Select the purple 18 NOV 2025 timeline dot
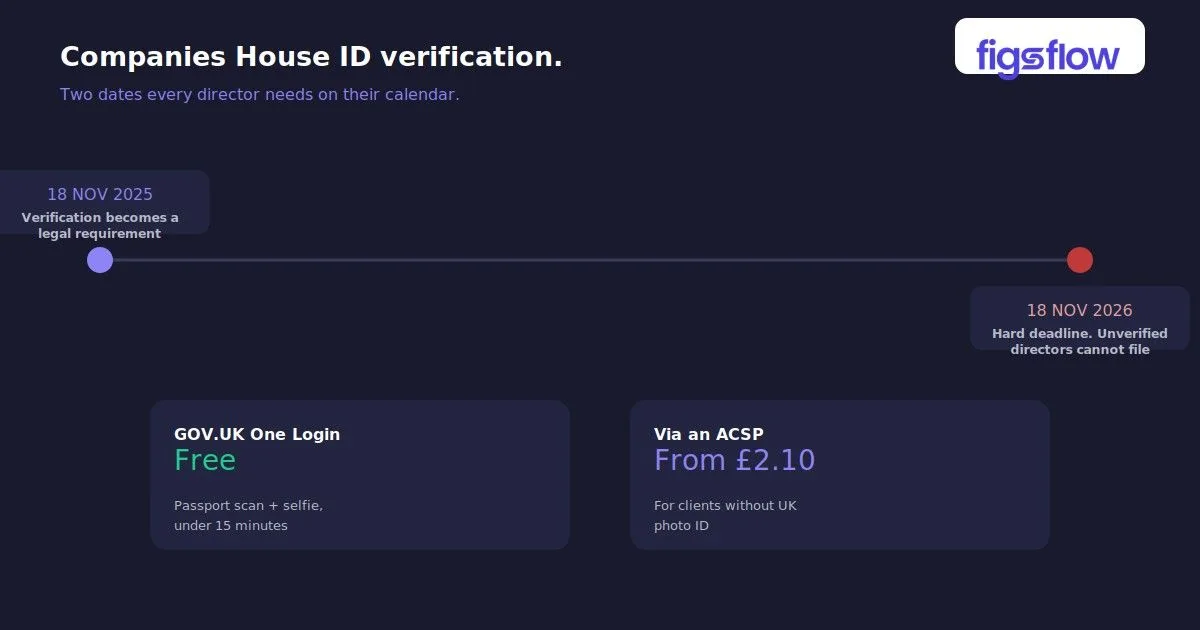 100,260
